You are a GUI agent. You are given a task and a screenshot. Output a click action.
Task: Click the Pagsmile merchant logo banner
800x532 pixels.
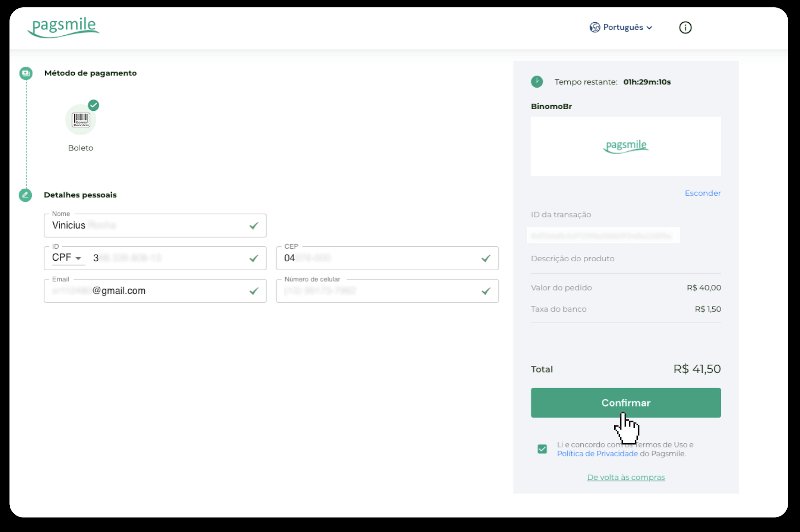(x=625, y=146)
